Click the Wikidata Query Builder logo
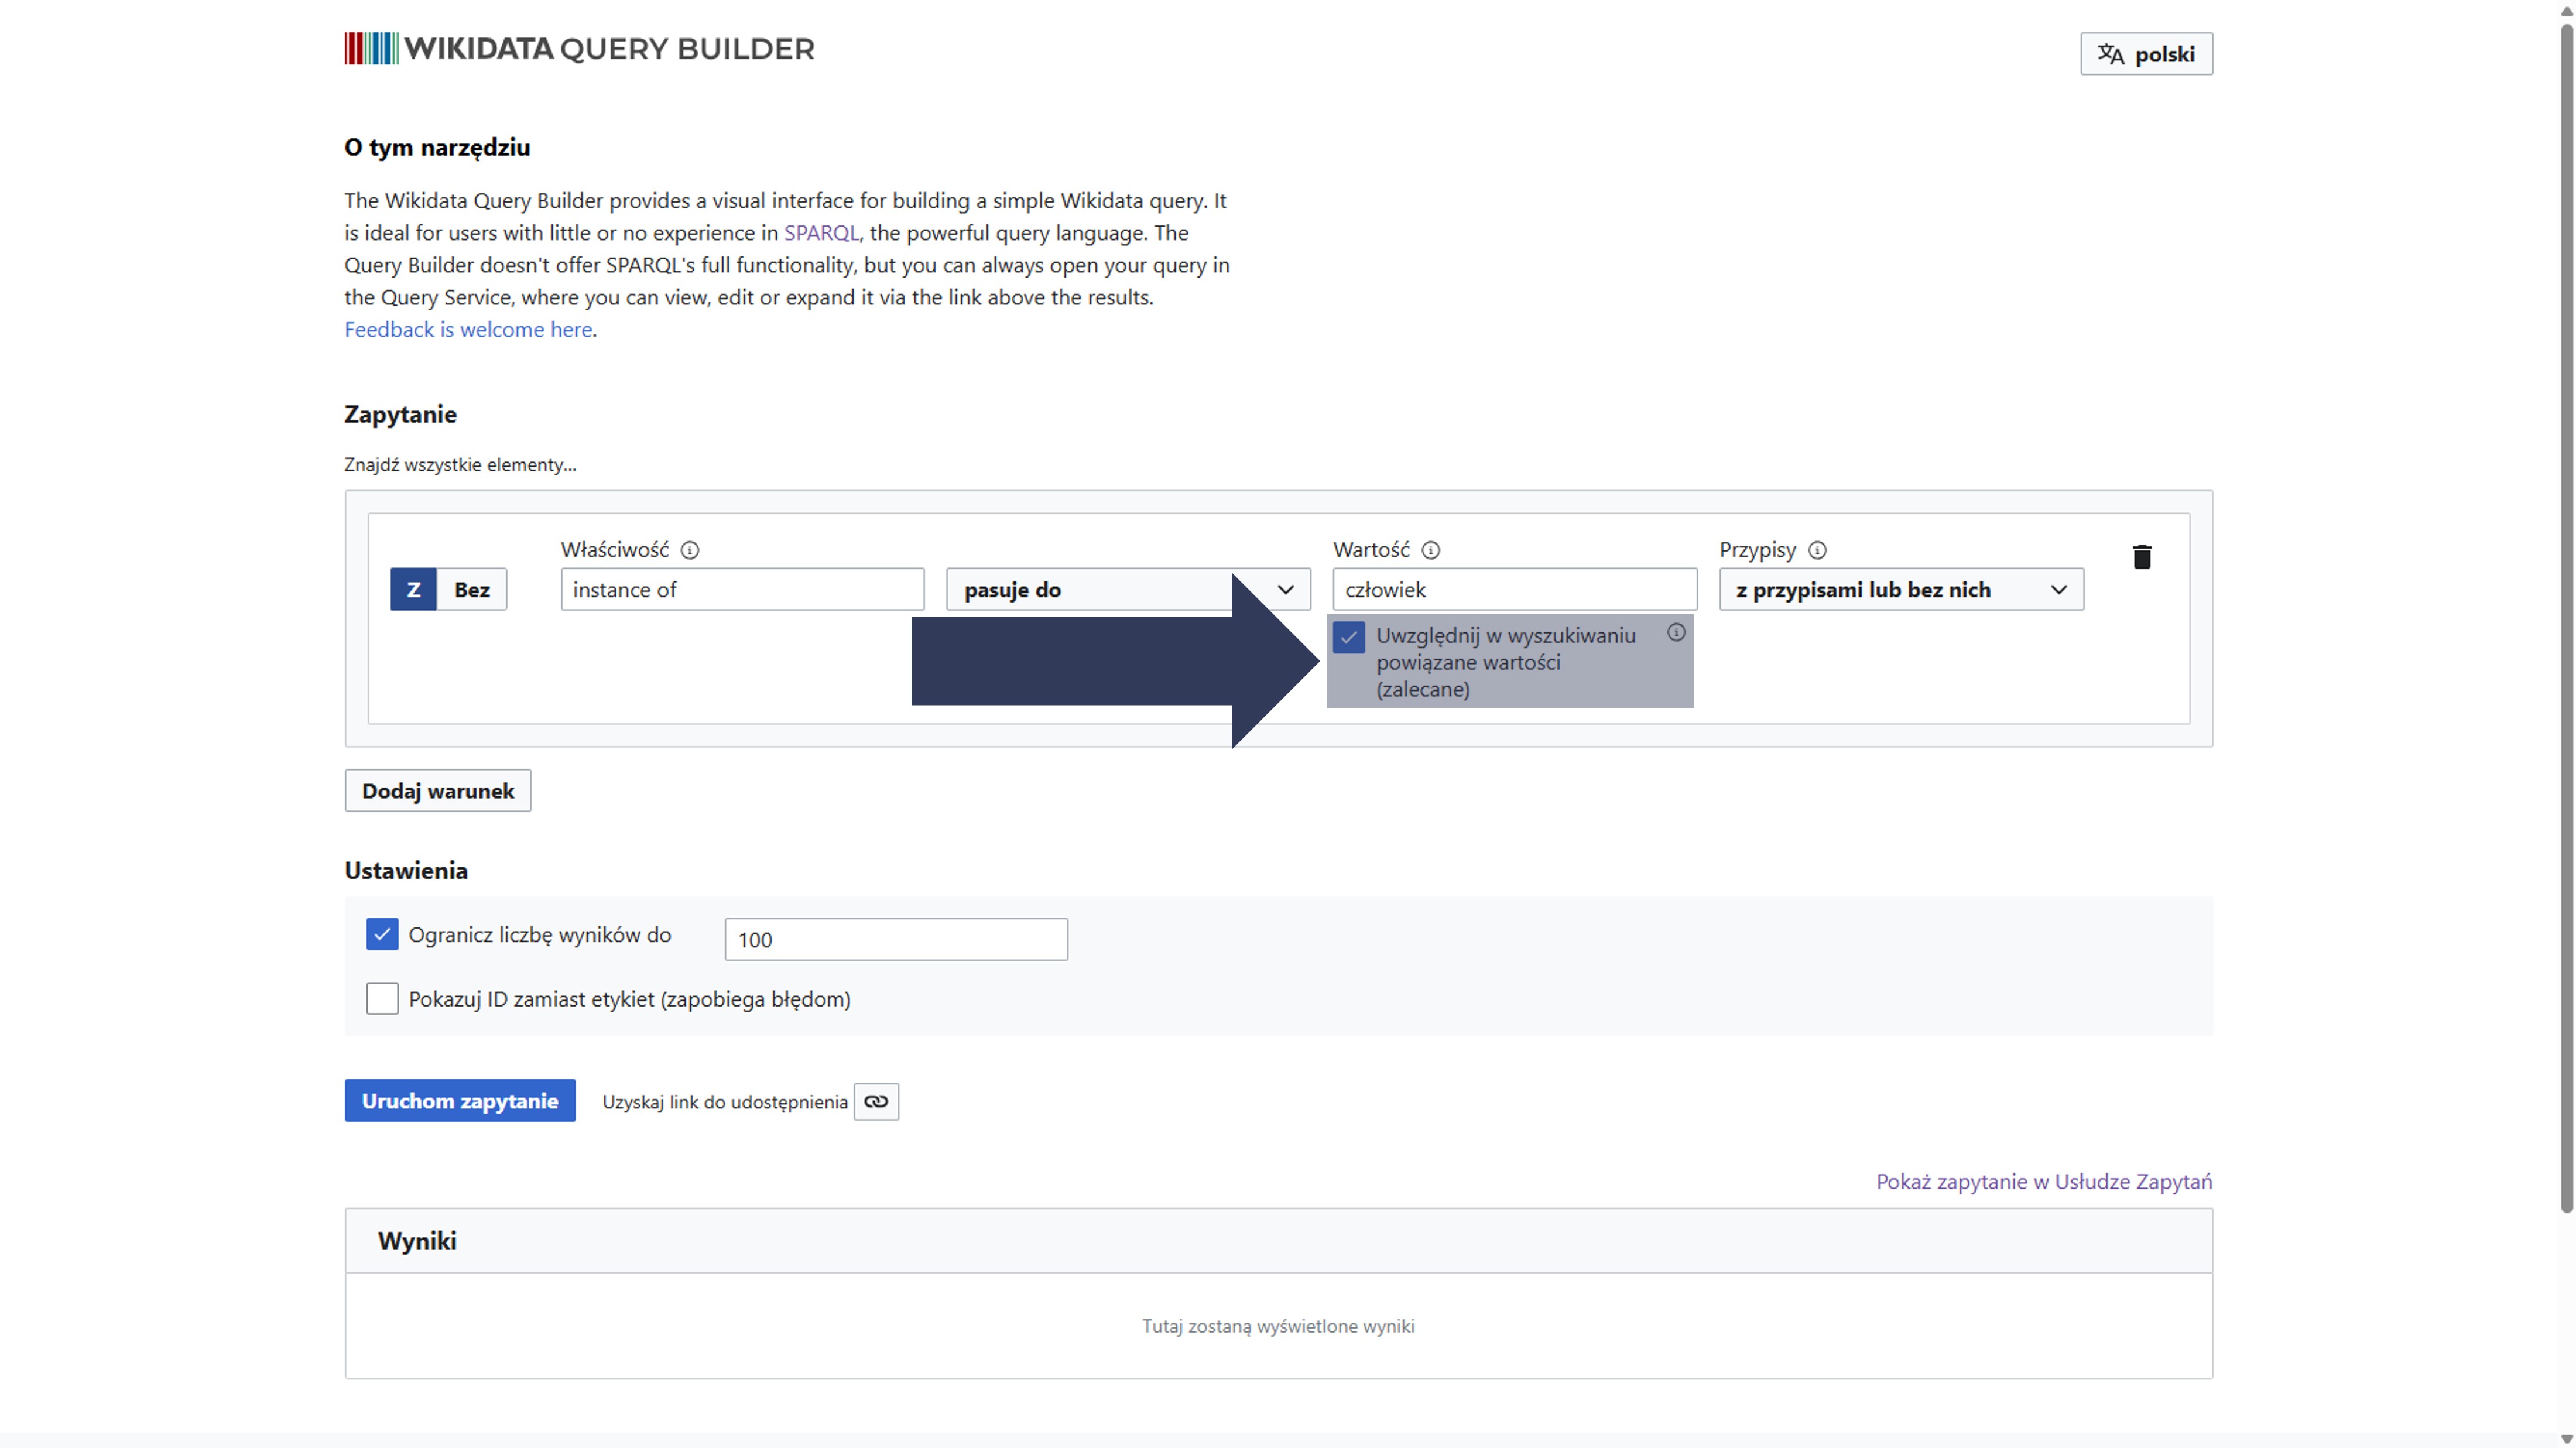The height and width of the screenshot is (1448, 2576). (579, 48)
